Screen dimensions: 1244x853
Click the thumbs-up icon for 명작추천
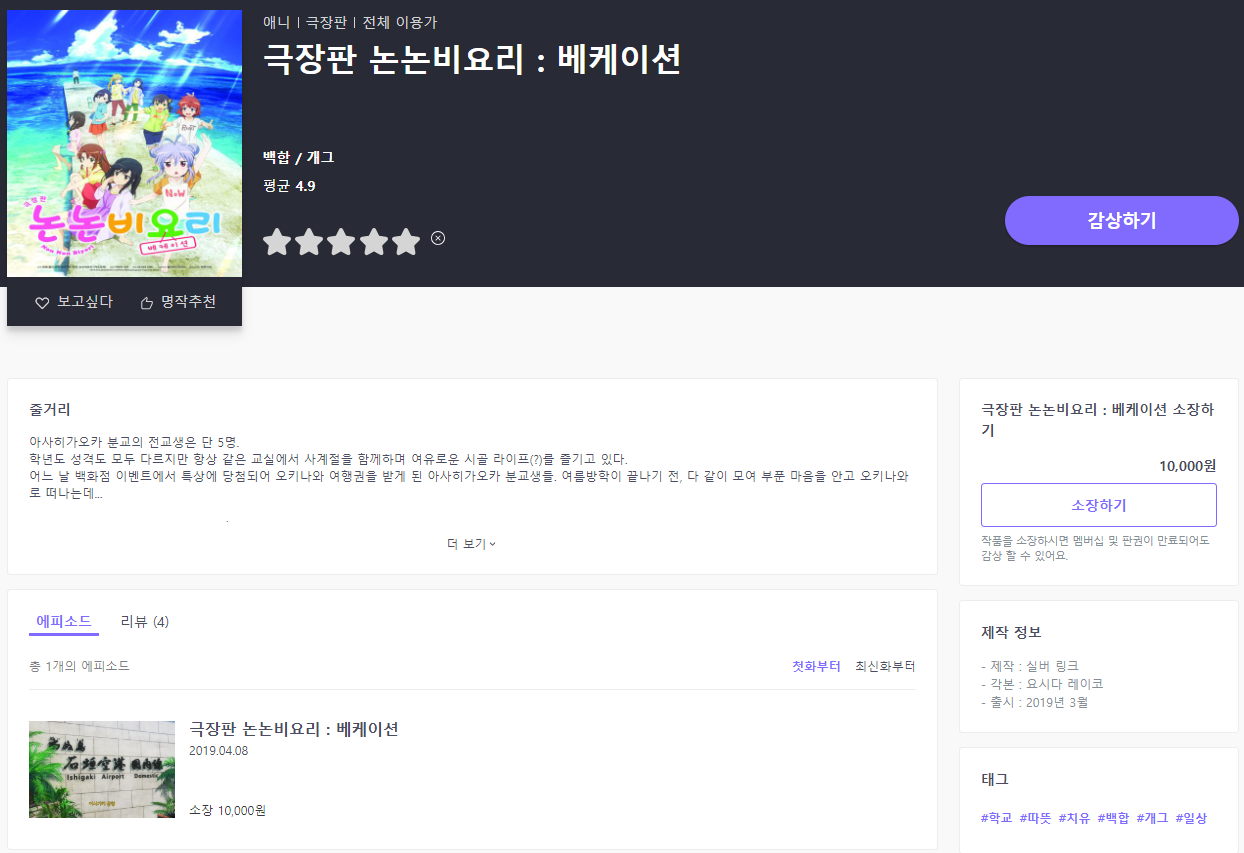(147, 303)
